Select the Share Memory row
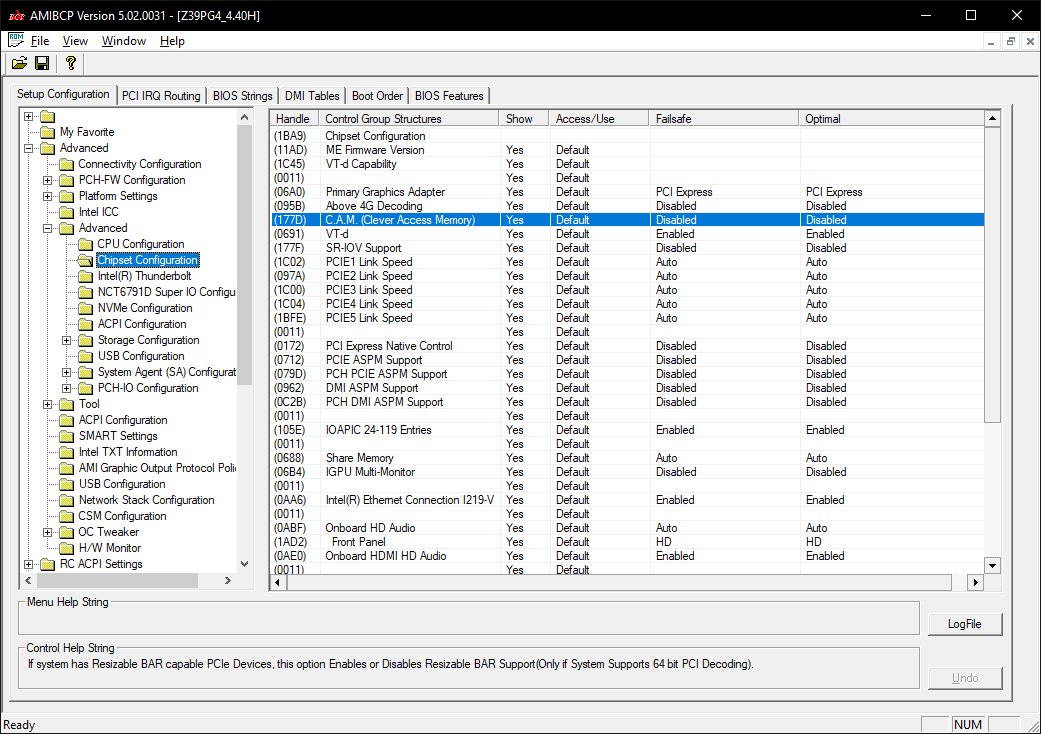The width and height of the screenshot is (1041, 734). point(627,458)
